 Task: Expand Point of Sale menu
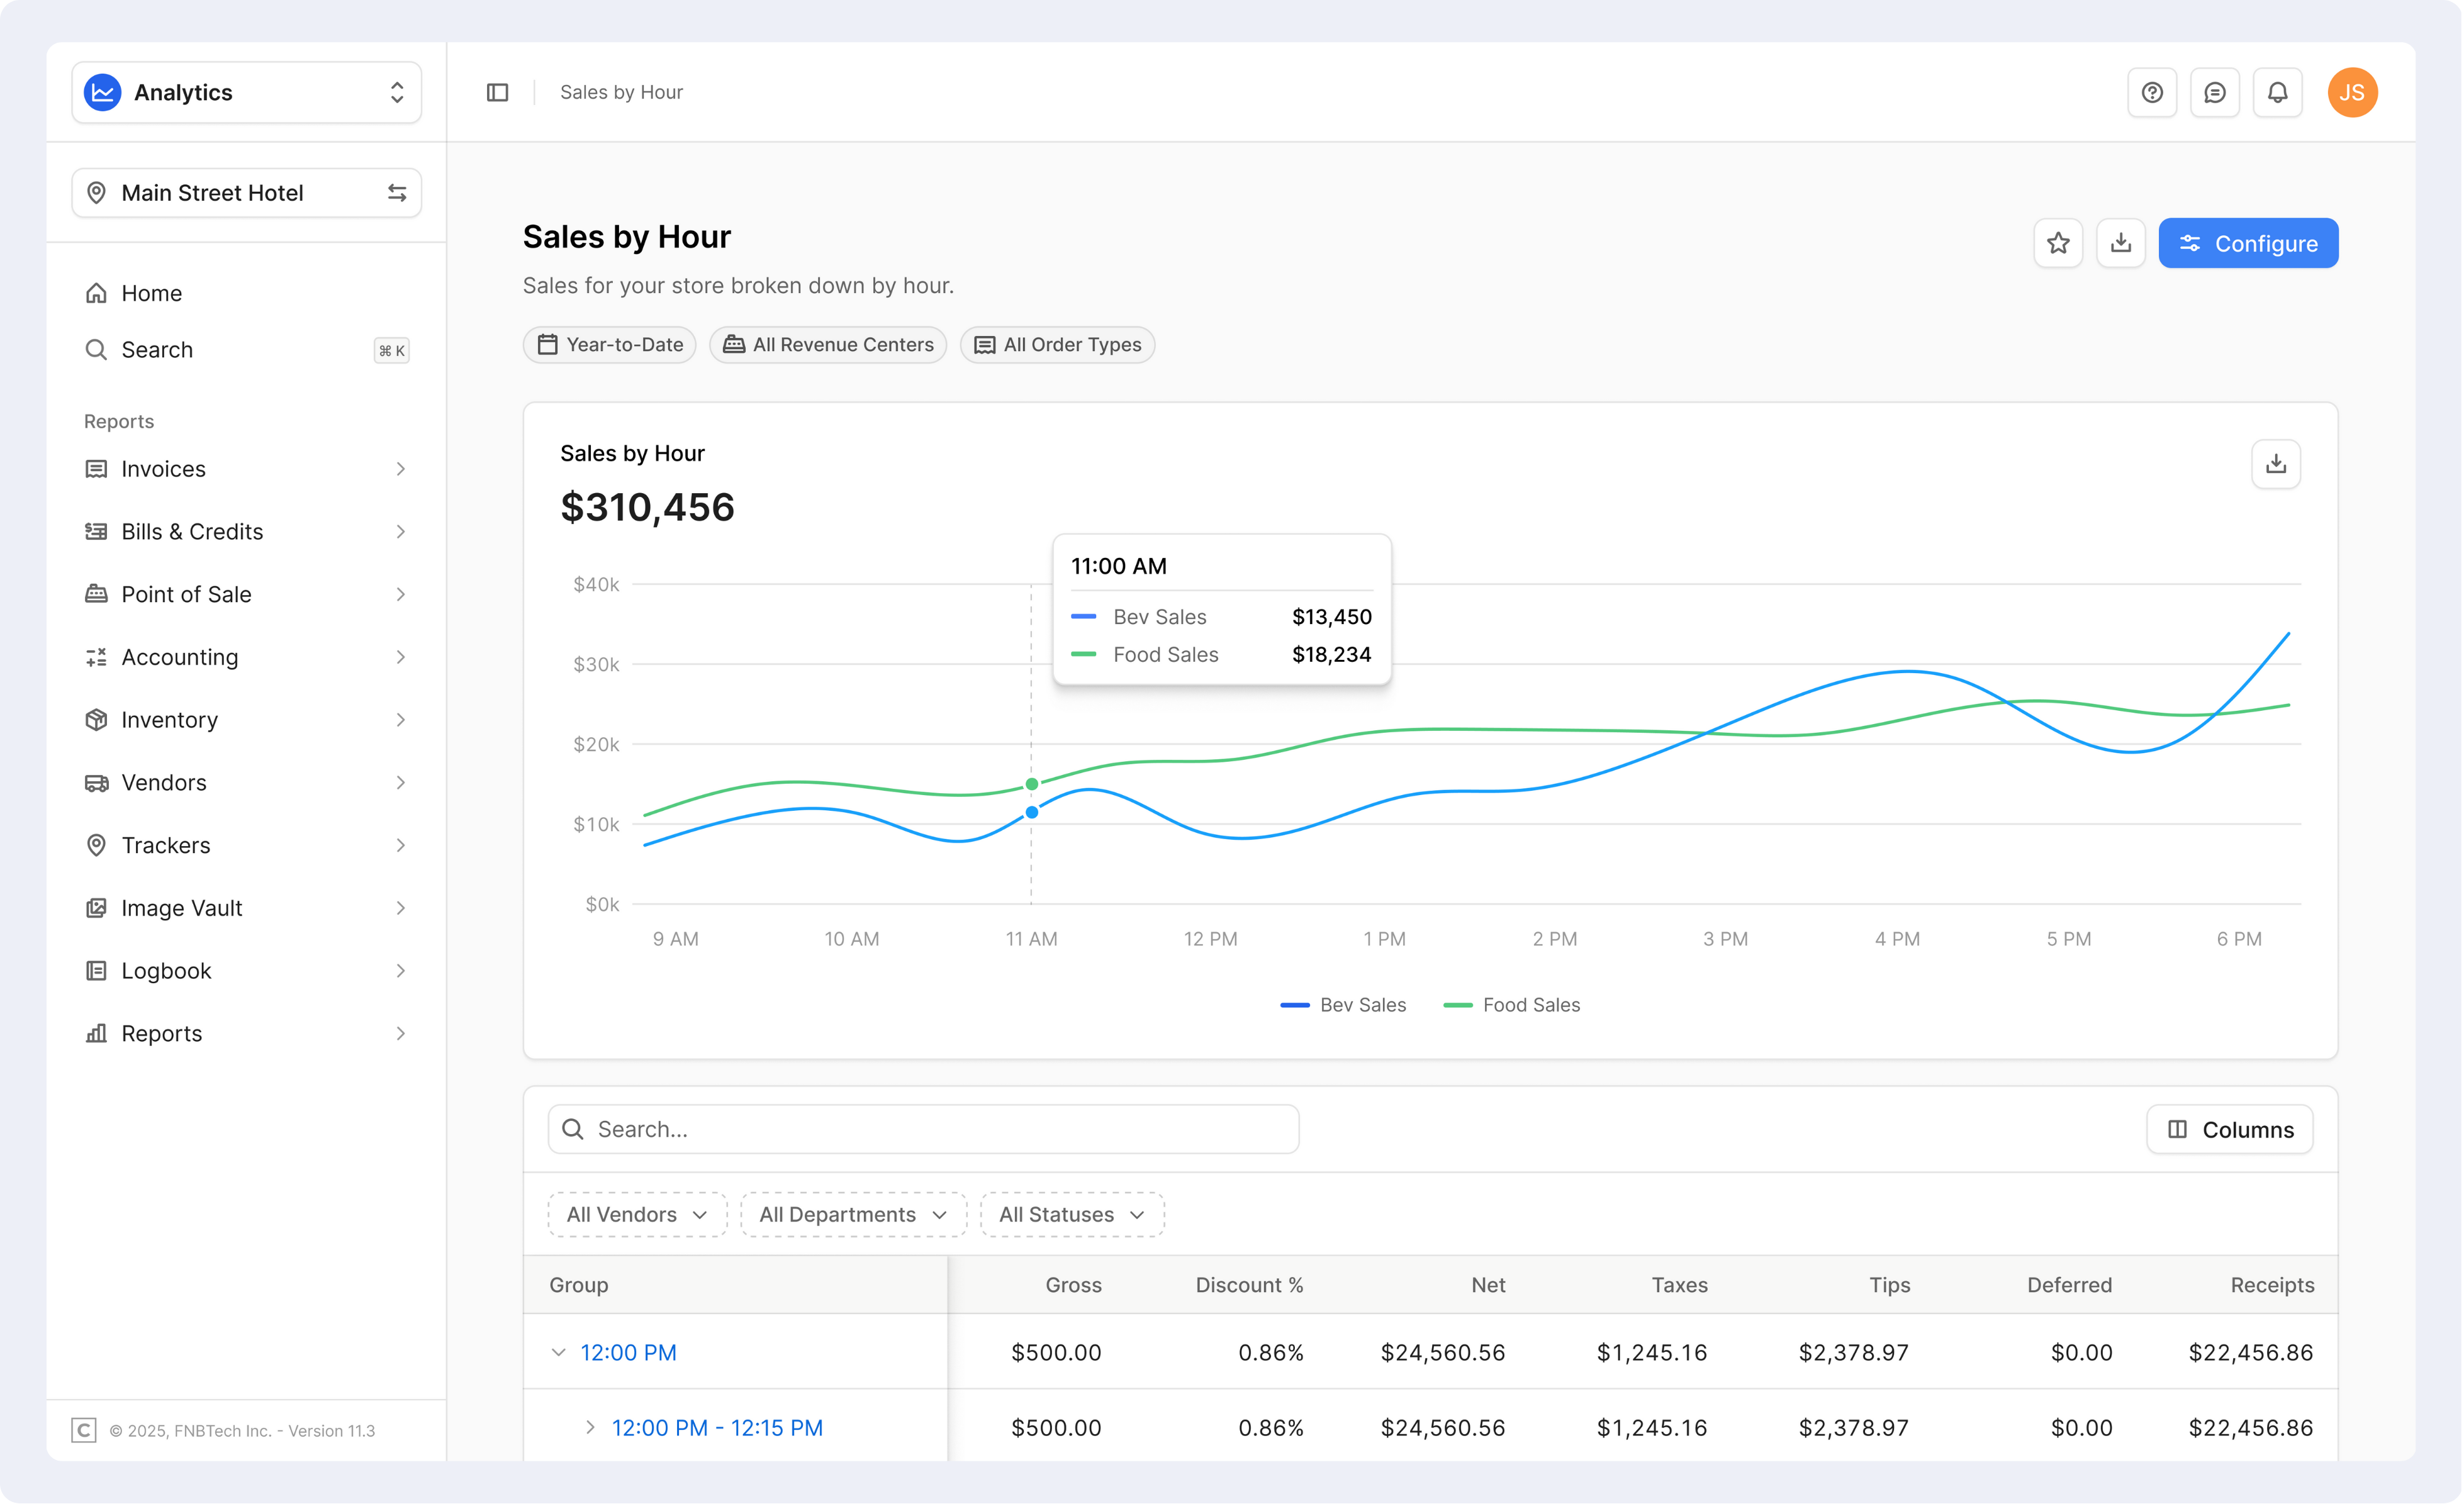tap(246, 595)
